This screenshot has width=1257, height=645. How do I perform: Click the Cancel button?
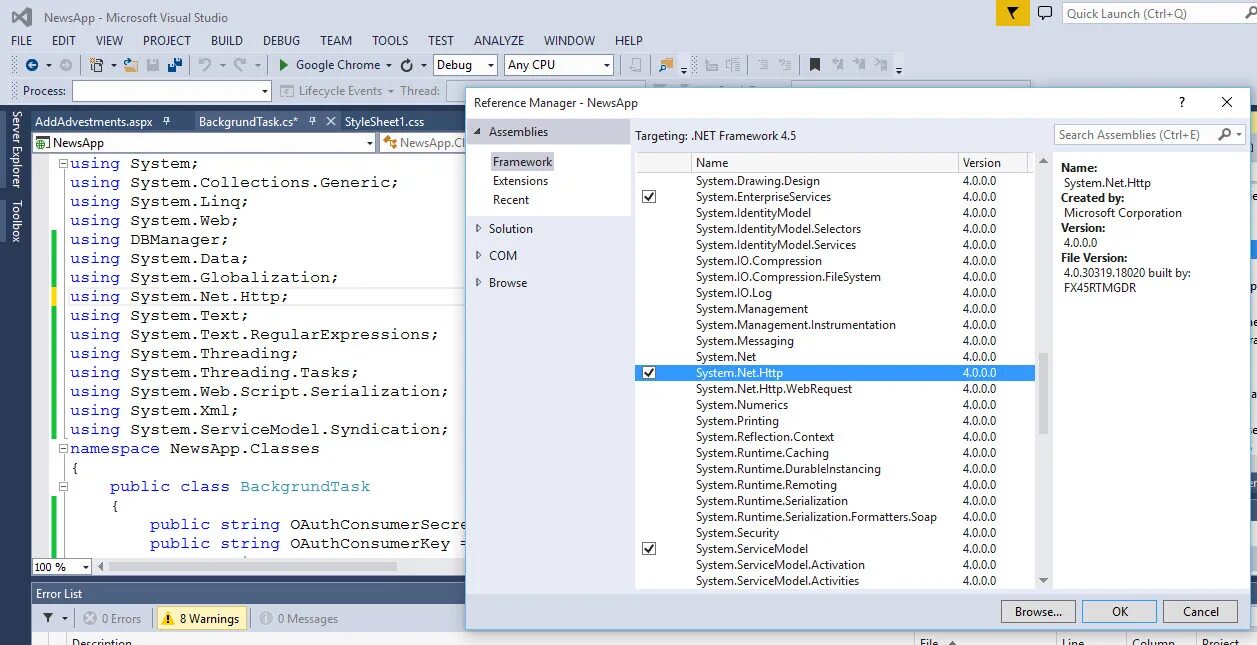[x=1201, y=612]
